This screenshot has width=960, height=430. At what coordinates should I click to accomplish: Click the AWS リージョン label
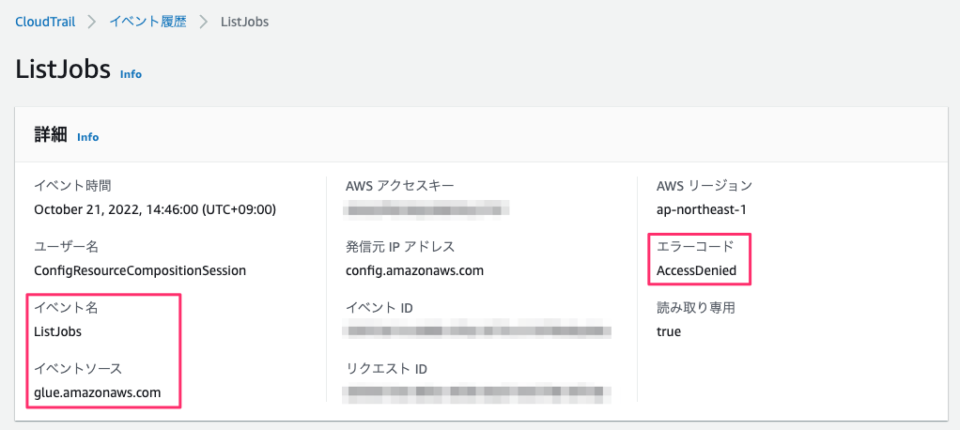704,185
